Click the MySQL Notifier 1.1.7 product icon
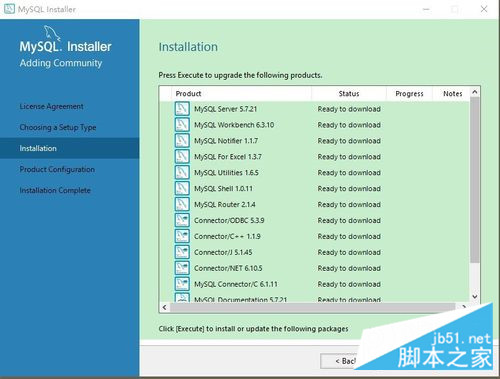The image size is (500, 379). (182, 141)
